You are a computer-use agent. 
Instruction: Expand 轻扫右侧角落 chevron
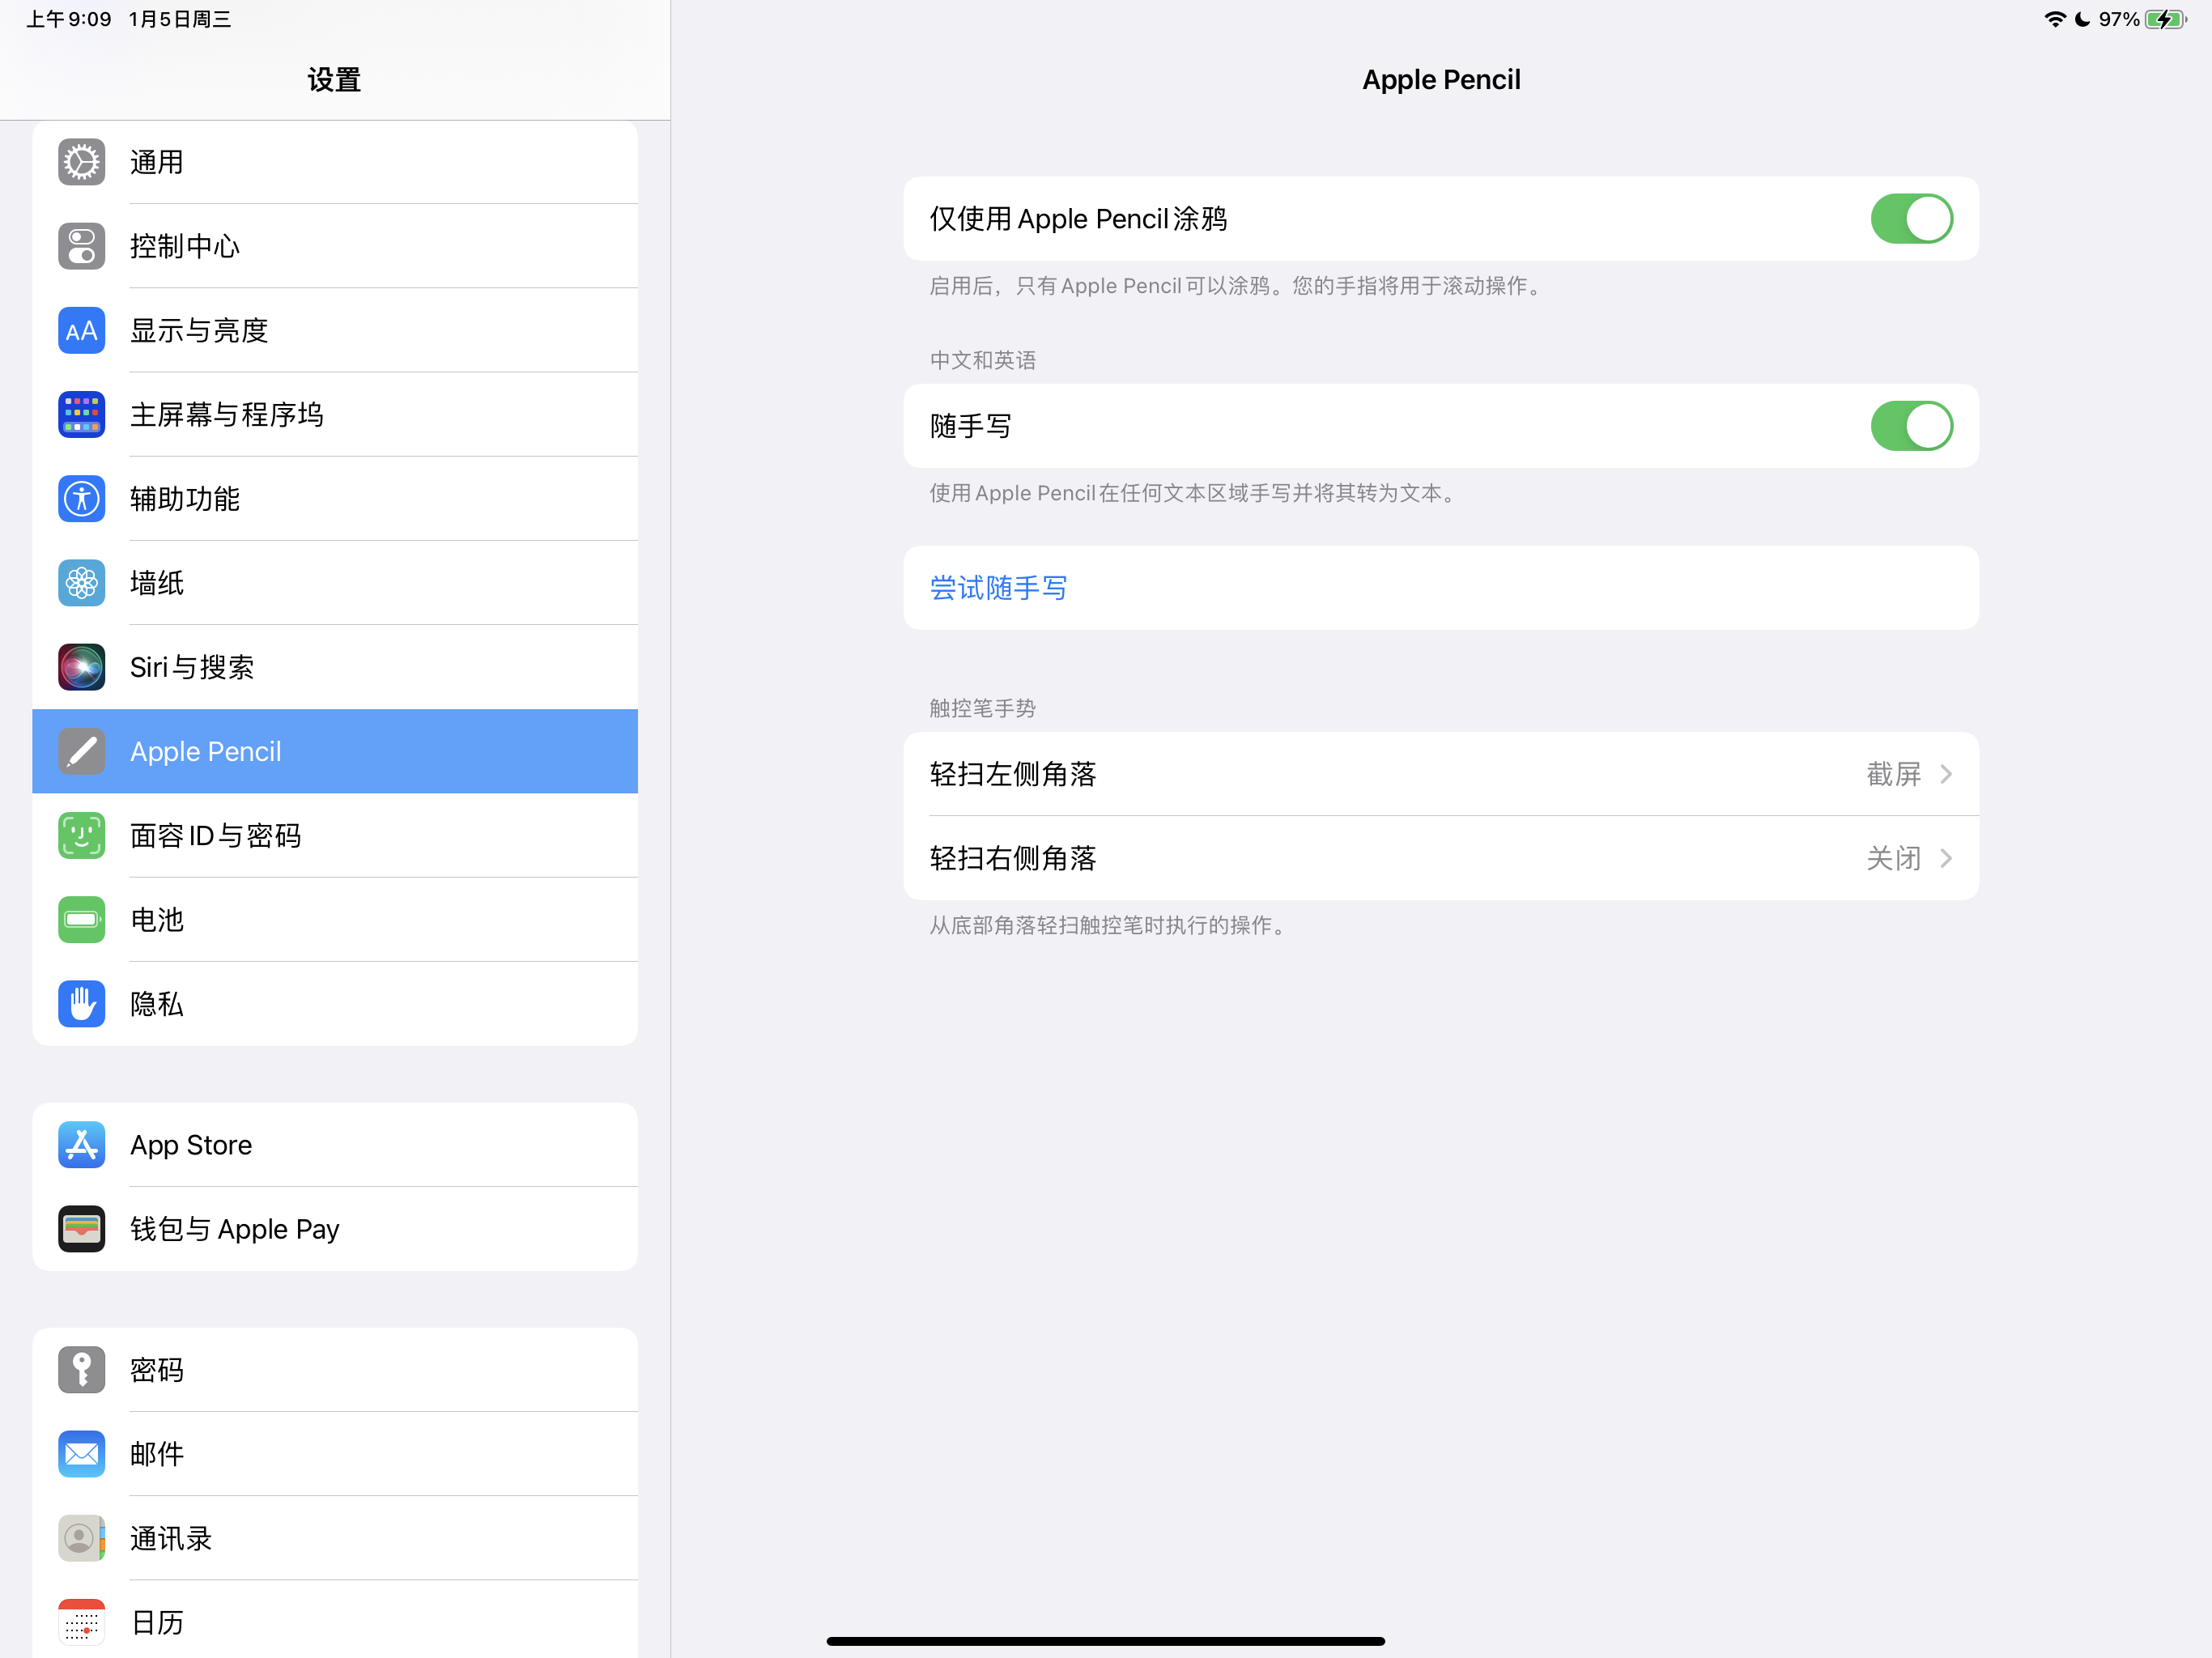point(1945,858)
